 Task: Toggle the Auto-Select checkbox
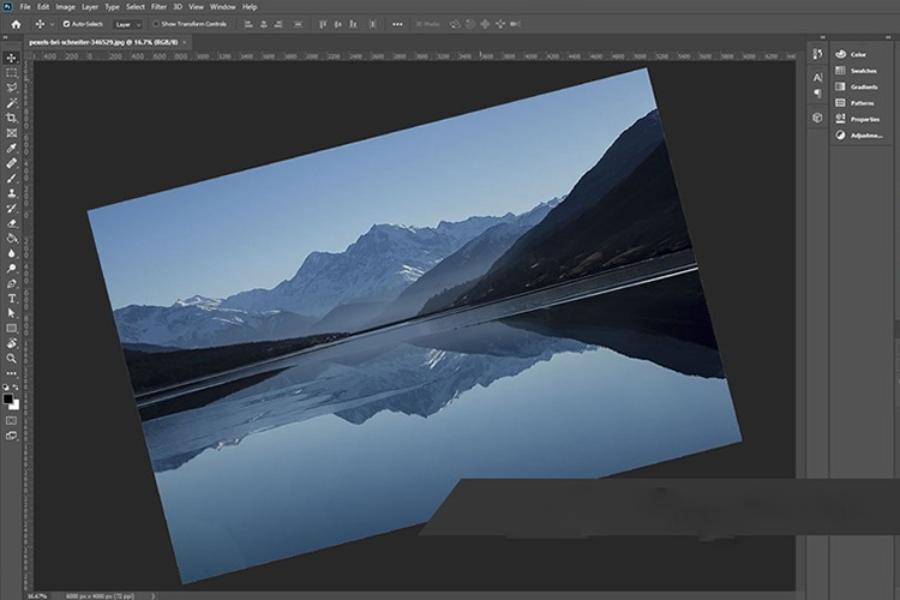pos(66,24)
